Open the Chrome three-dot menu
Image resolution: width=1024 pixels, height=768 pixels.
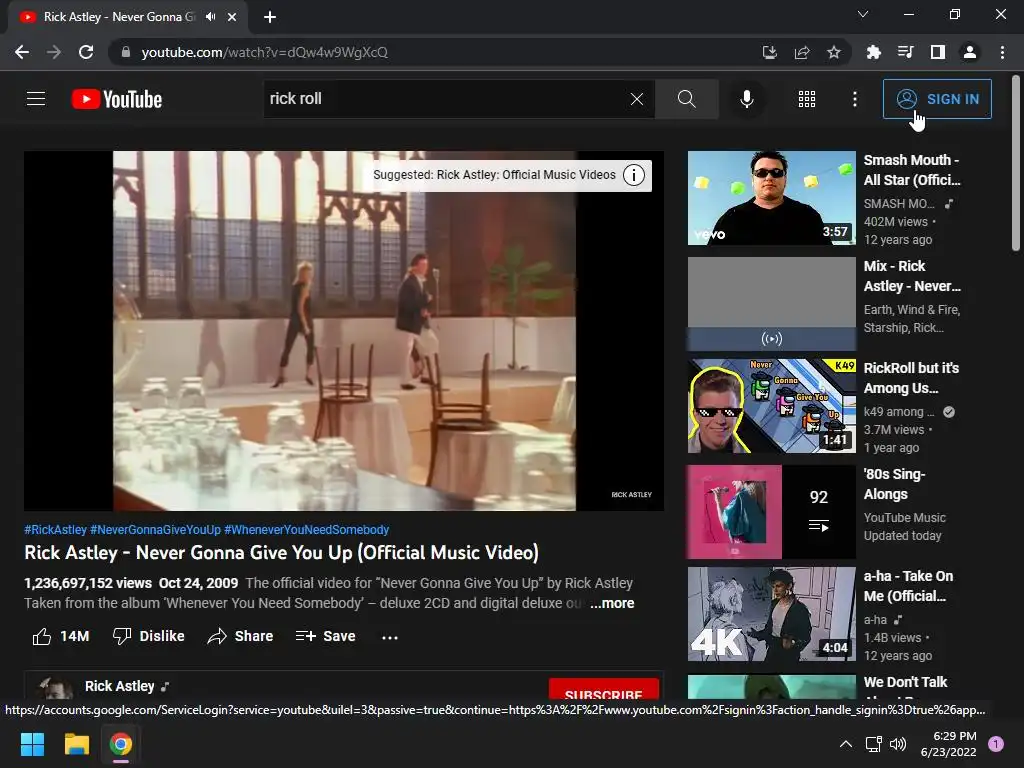pos(1002,52)
